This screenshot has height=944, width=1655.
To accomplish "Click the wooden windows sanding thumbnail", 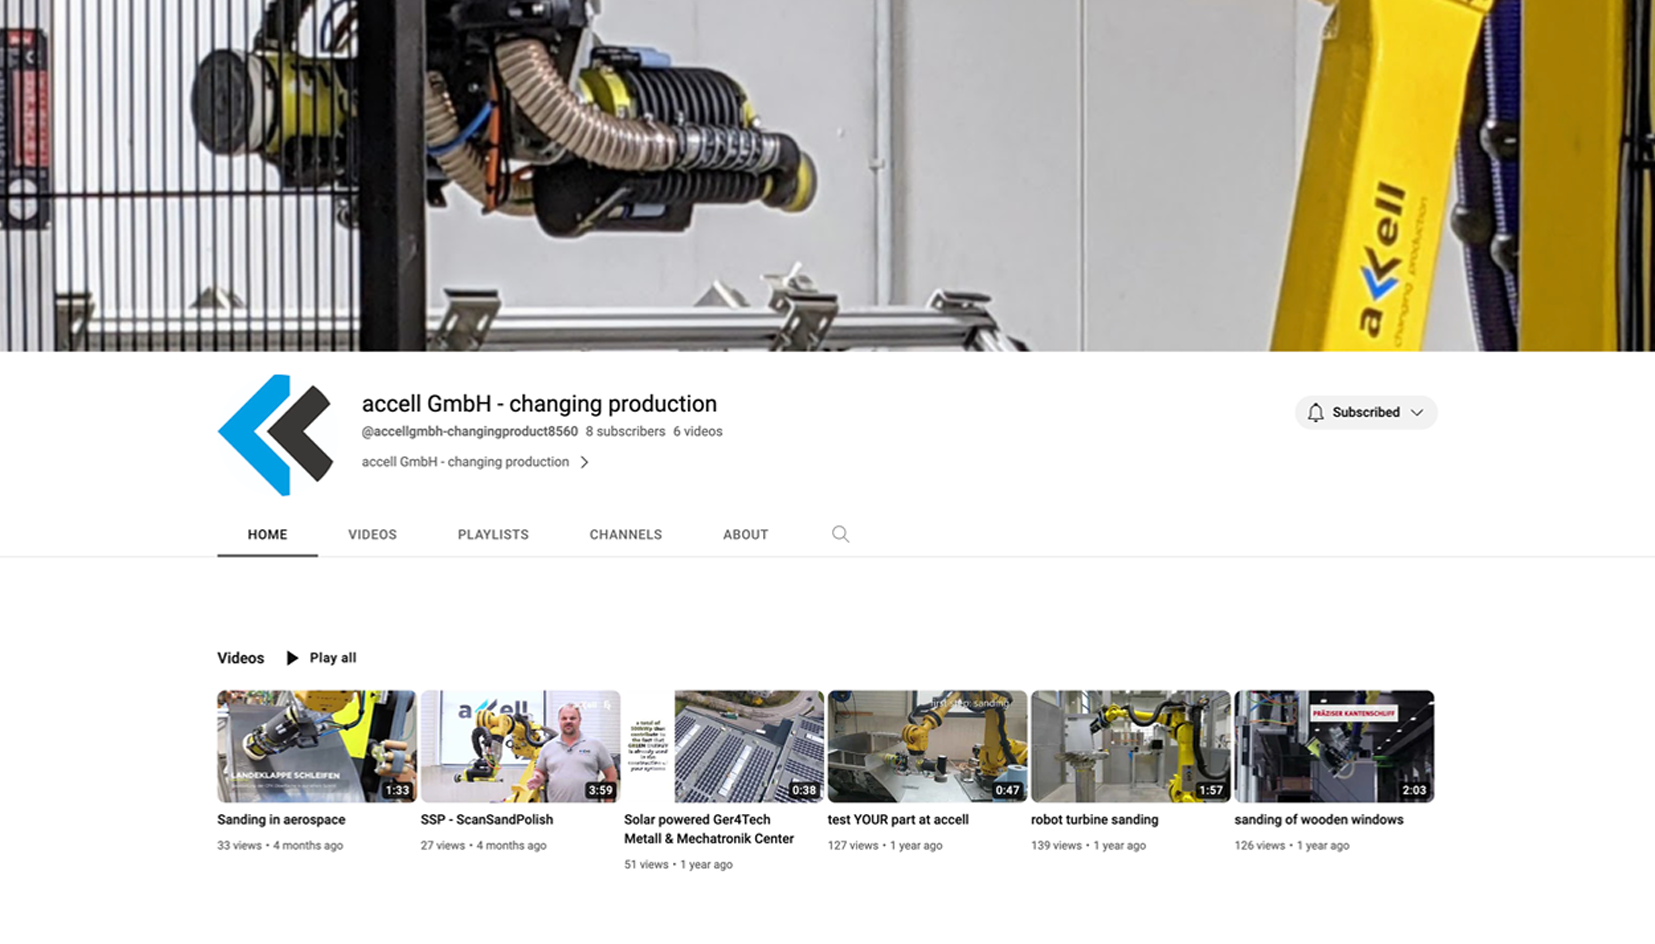I will tap(1334, 746).
